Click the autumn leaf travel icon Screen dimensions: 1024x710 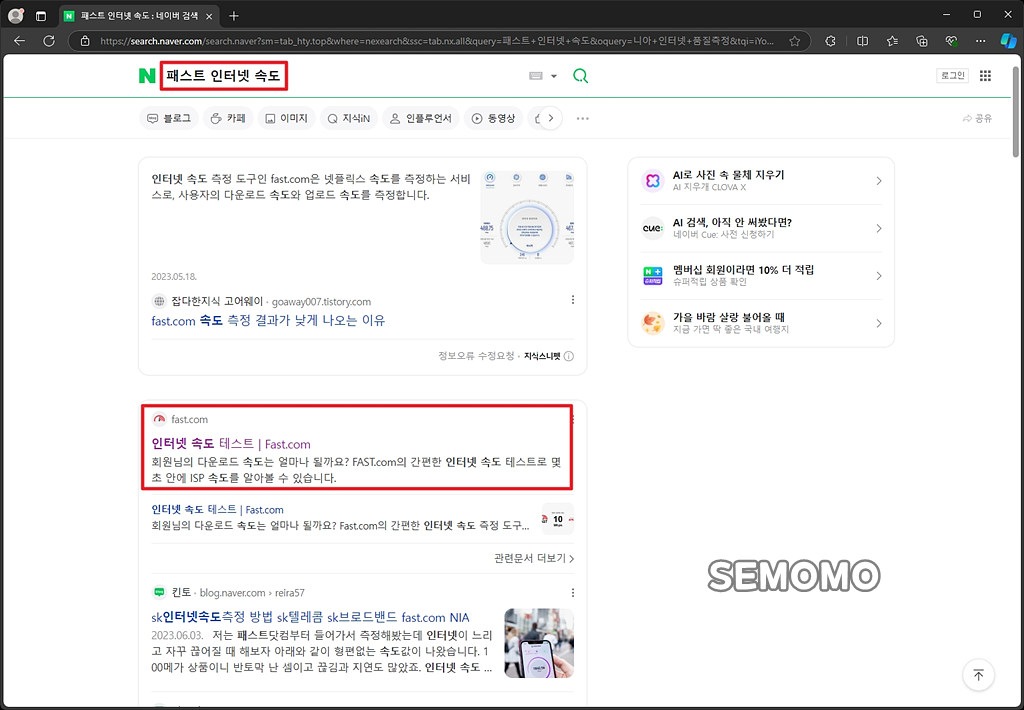[x=652, y=323]
